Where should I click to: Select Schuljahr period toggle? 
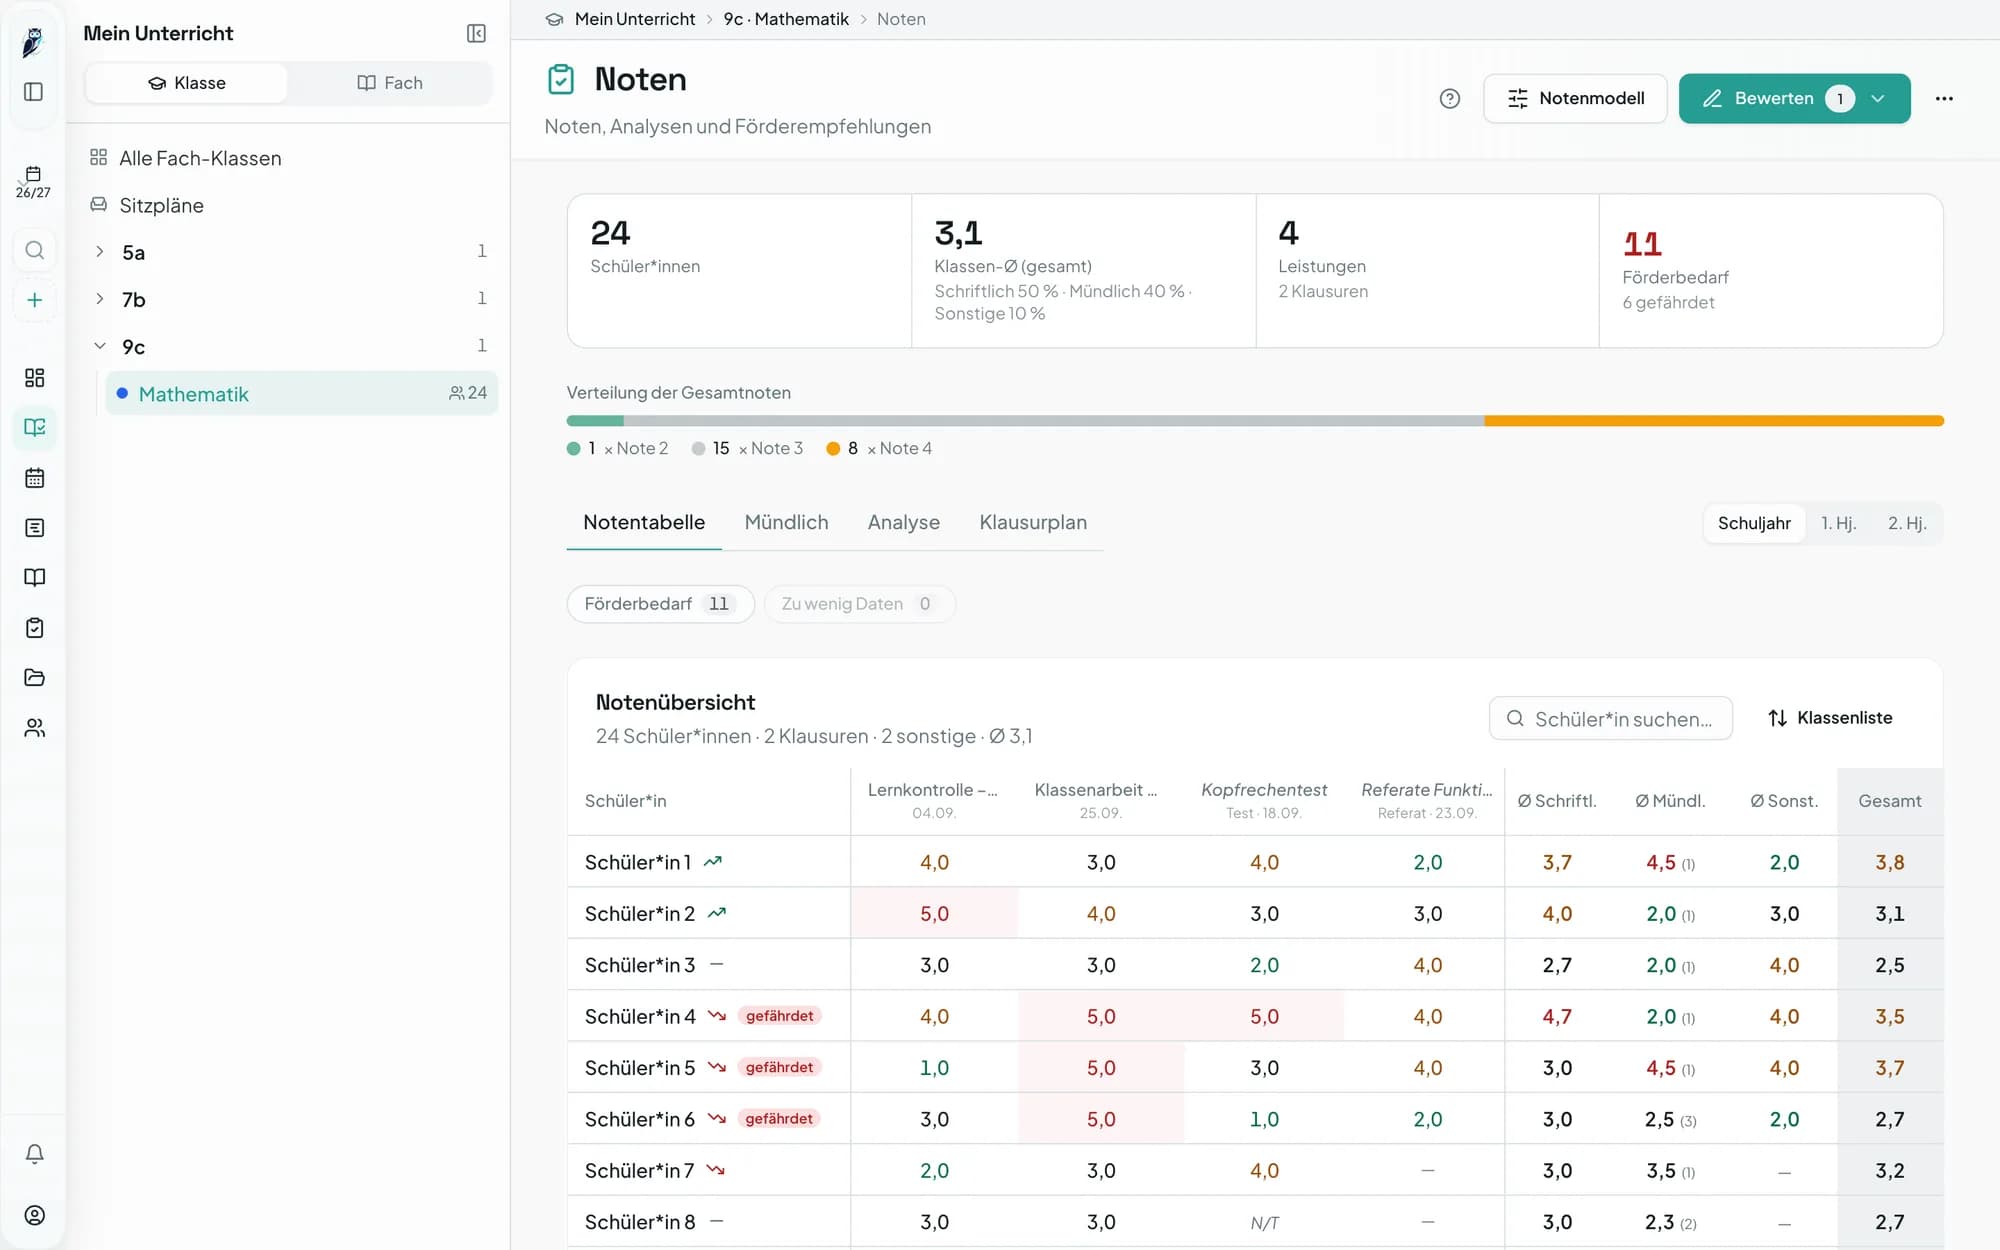tap(1754, 523)
